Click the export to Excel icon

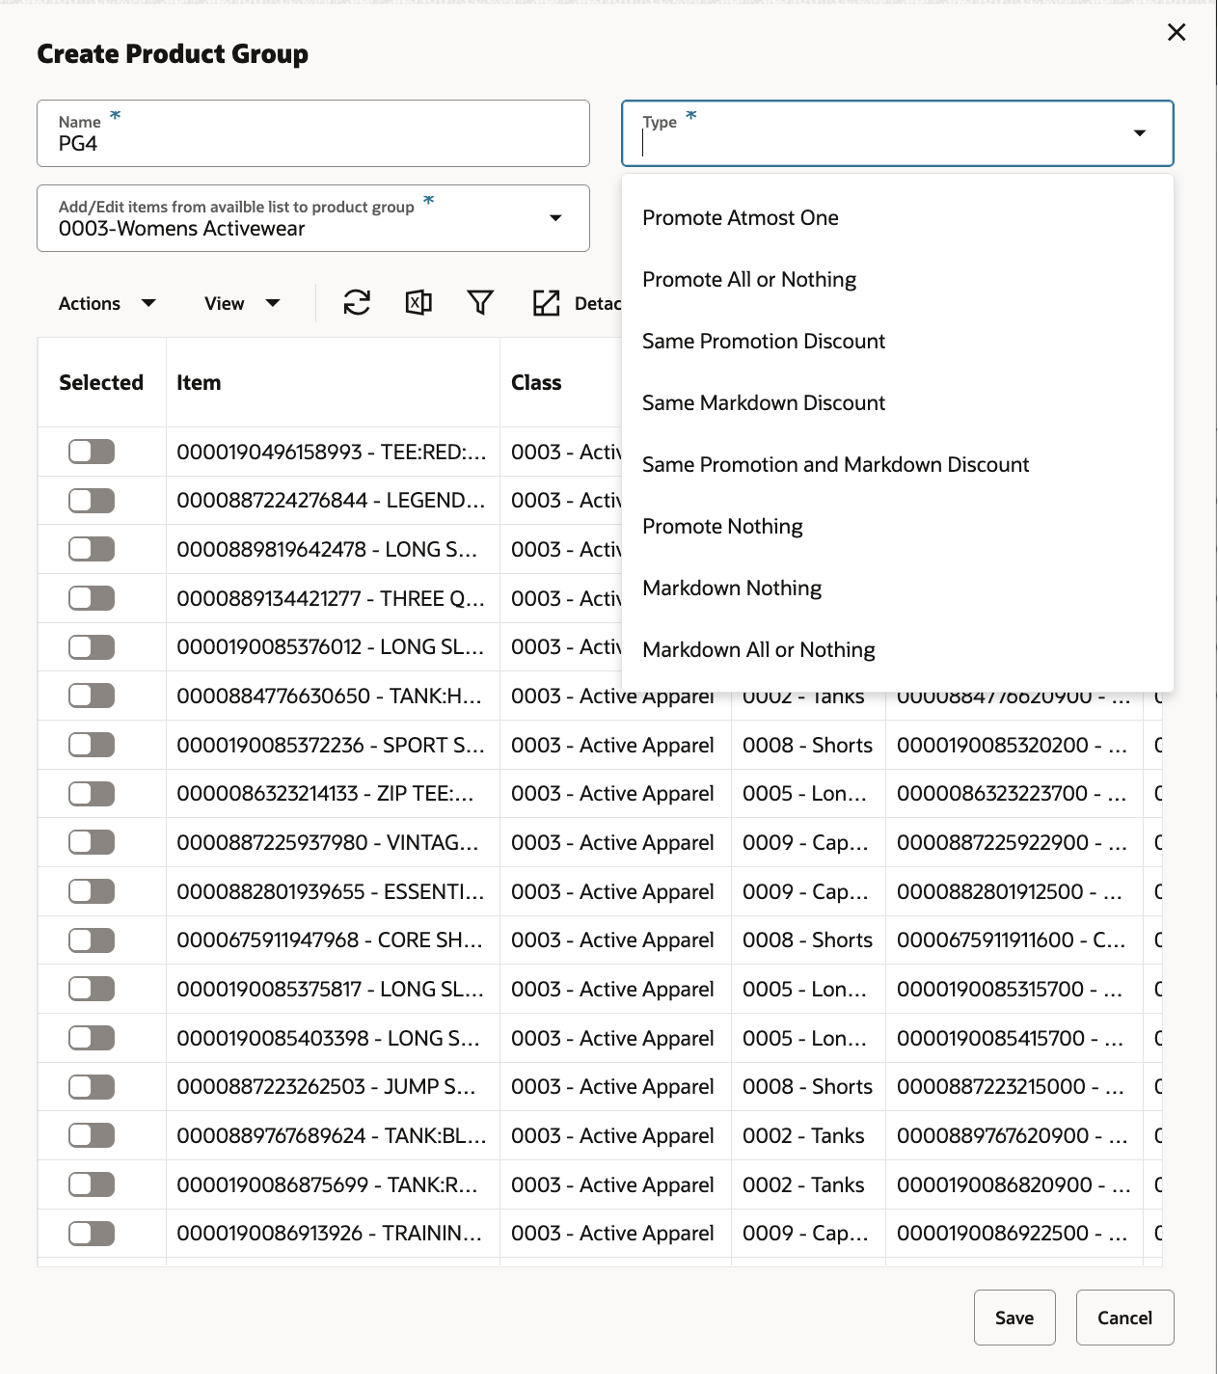coord(419,303)
